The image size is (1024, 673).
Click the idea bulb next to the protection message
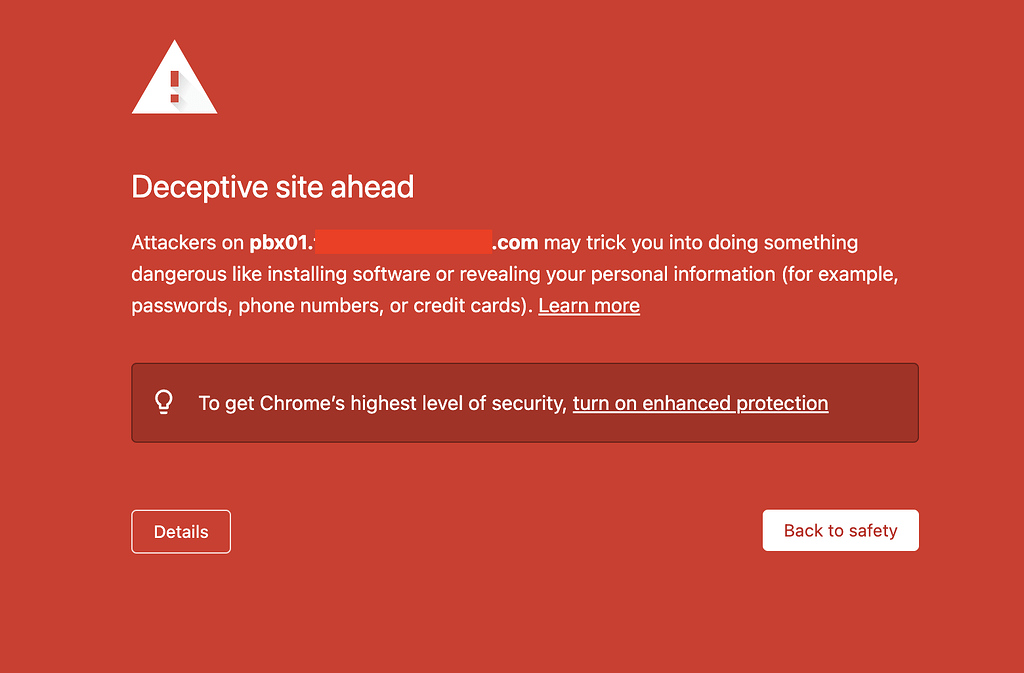163,402
